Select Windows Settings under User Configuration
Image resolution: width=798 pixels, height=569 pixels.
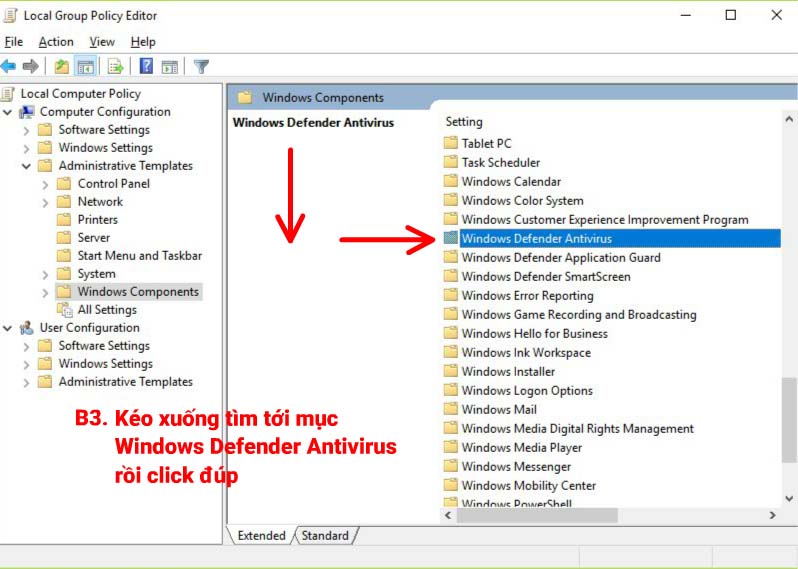tap(105, 363)
